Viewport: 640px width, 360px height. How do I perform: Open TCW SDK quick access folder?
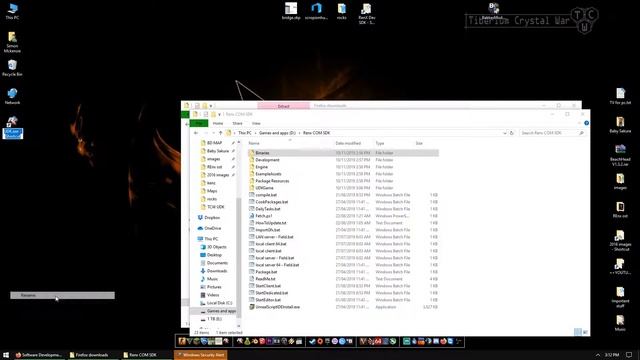coord(213,207)
